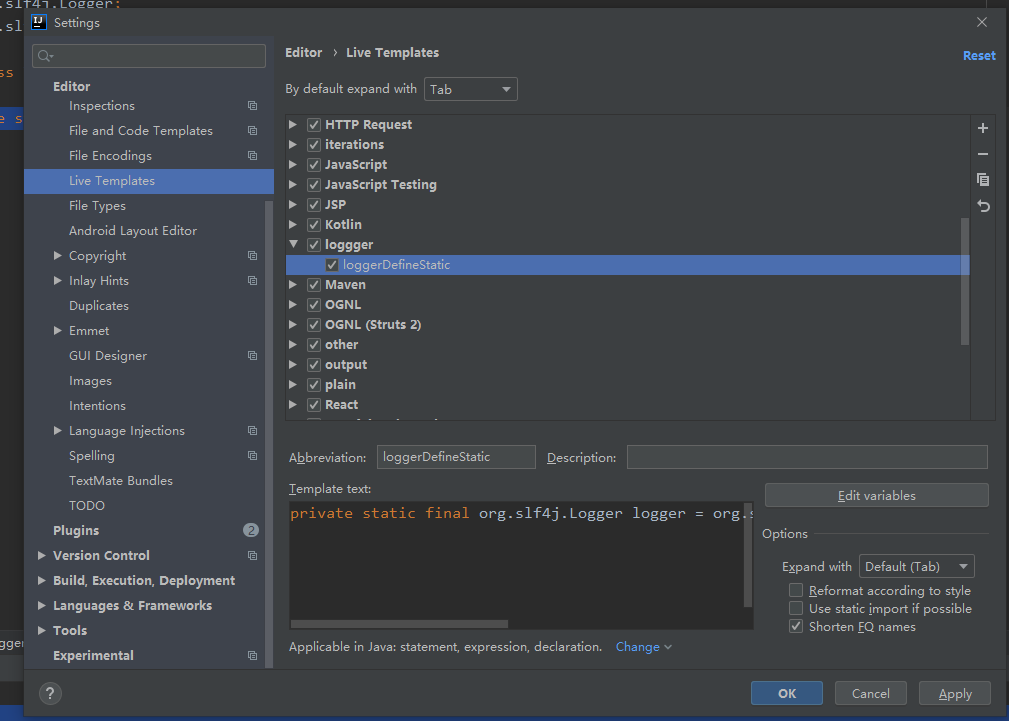The height and width of the screenshot is (721, 1009).
Task: Open the TextMate Bundles settings page
Action: point(121,481)
